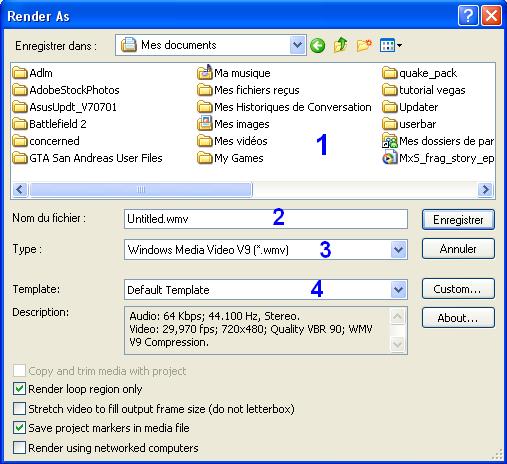Click the Enregistrer button
This screenshot has height=464, width=507.
(458, 220)
